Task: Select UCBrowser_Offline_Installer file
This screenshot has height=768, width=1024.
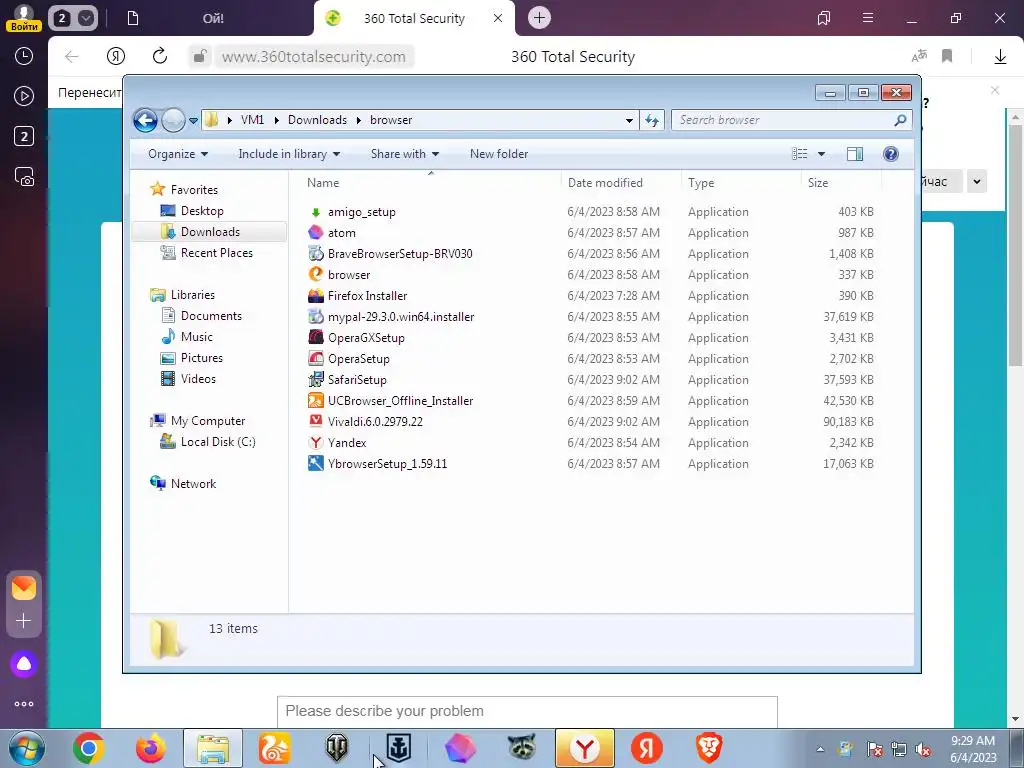Action: [400, 400]
